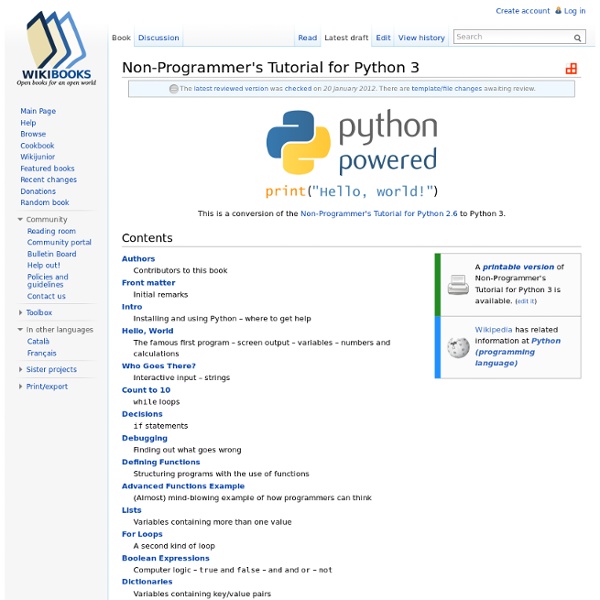Image resolution: width=600 pixels, height=600 pixels.
Task: Switch to the Book tab
Action: [x=121, y=38]
